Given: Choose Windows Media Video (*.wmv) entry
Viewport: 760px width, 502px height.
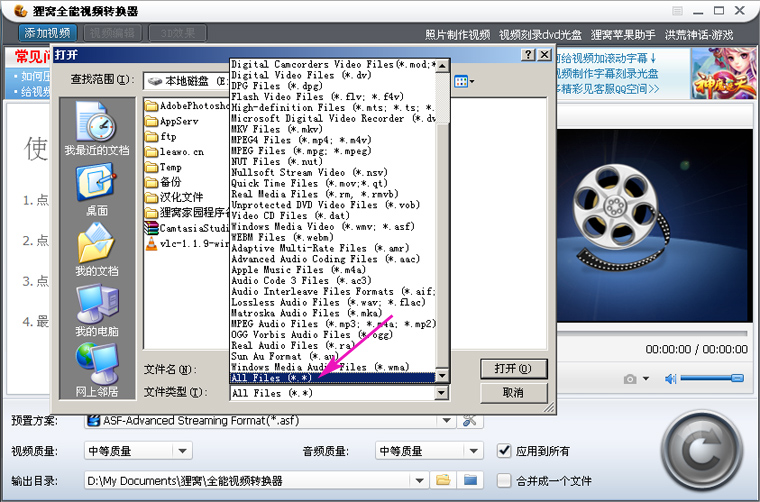Looking at the screenshot, I should [x=332, y=226].
